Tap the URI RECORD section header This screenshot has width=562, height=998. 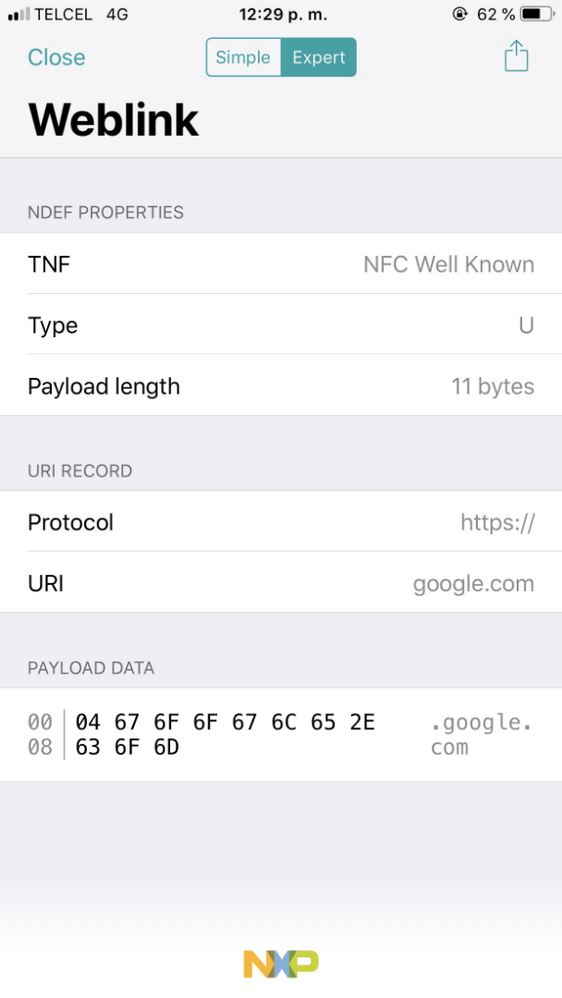tap(80, 471)
